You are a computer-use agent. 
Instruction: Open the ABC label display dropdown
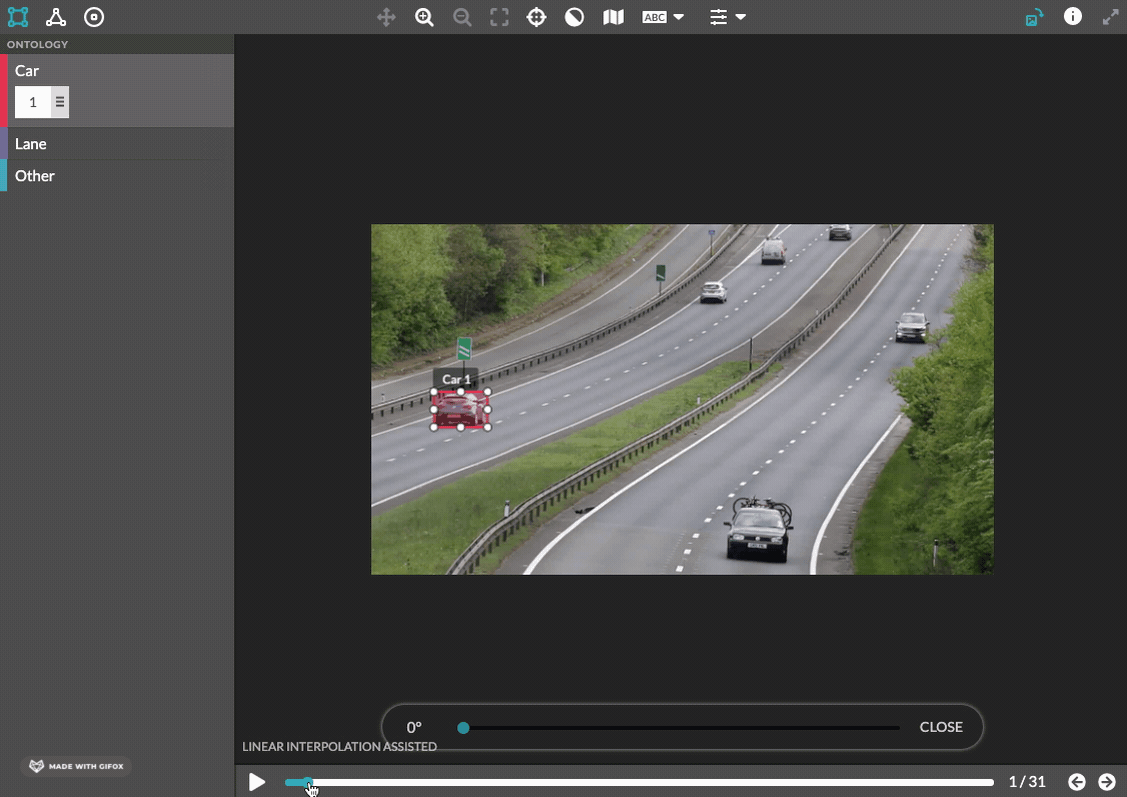click(663, 17)
